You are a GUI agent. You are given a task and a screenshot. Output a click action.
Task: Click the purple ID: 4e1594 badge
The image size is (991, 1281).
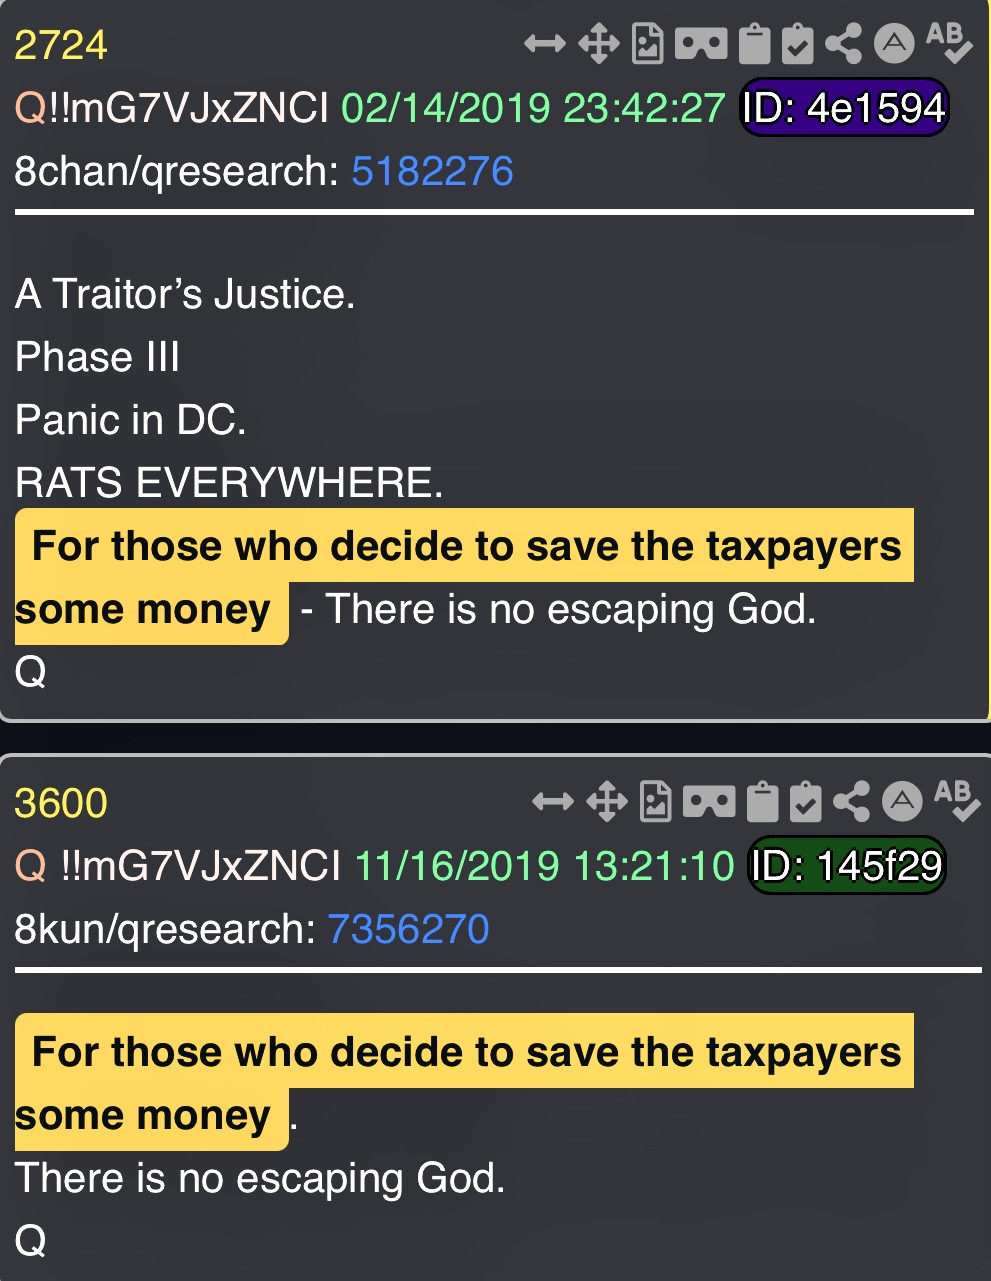tap(844, 107)
